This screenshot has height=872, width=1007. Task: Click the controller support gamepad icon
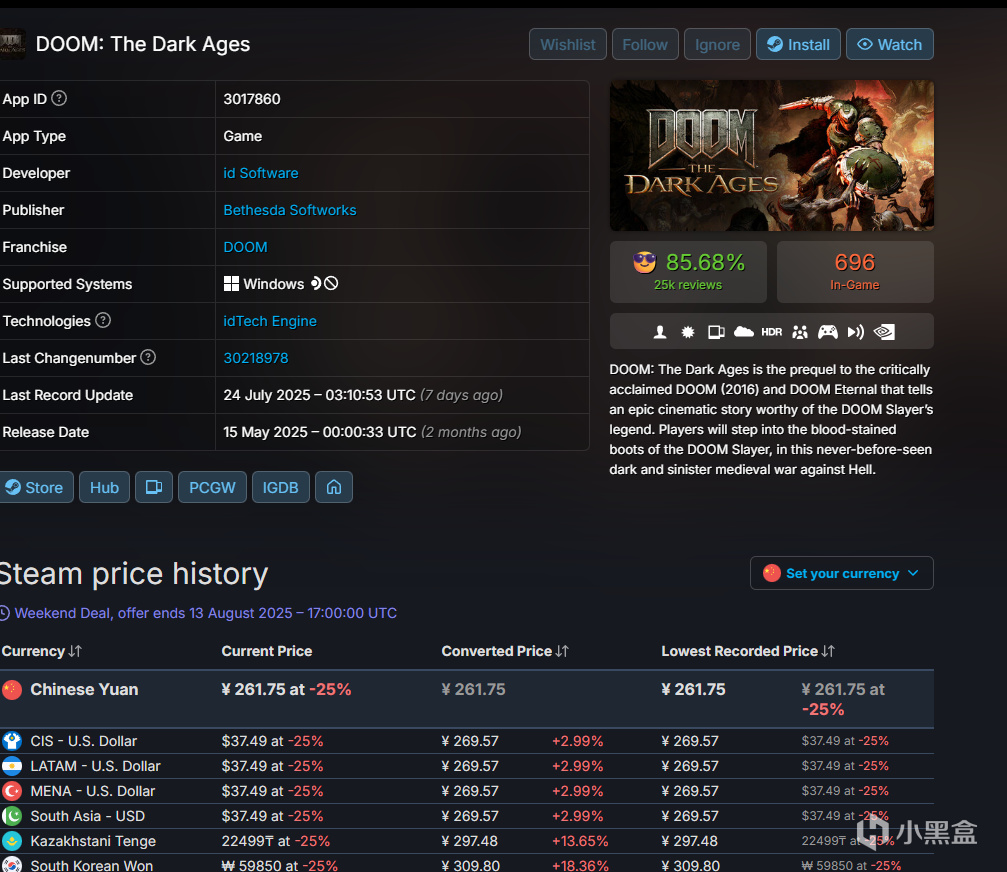(x=828, y=332)
